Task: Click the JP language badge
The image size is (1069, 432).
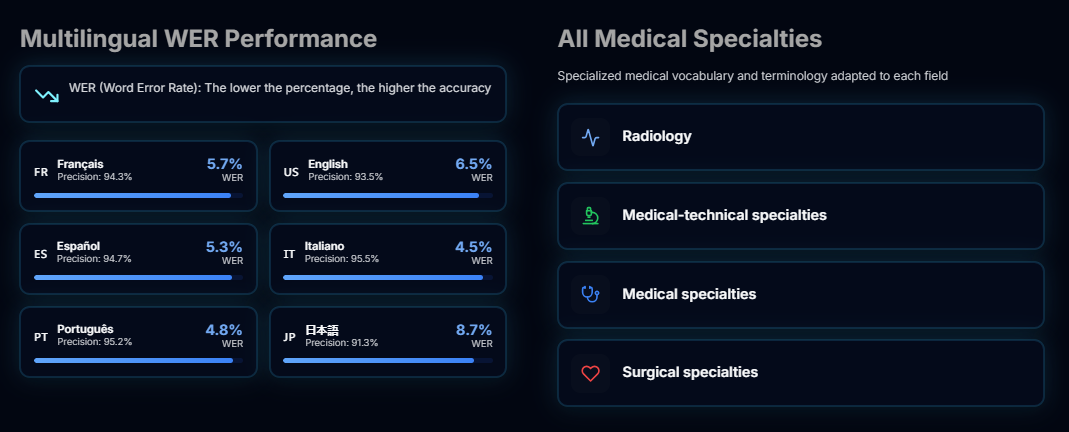Action: tap(290, 337)
